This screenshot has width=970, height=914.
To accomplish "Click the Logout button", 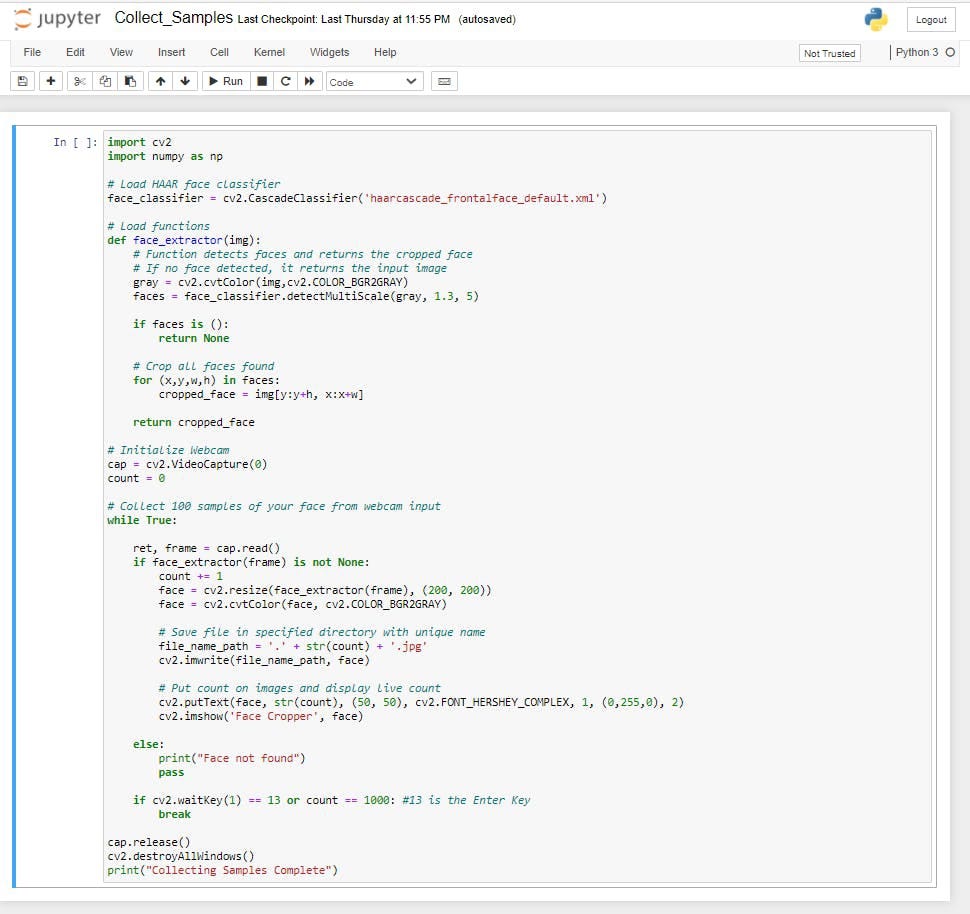I will pos(931,20).
